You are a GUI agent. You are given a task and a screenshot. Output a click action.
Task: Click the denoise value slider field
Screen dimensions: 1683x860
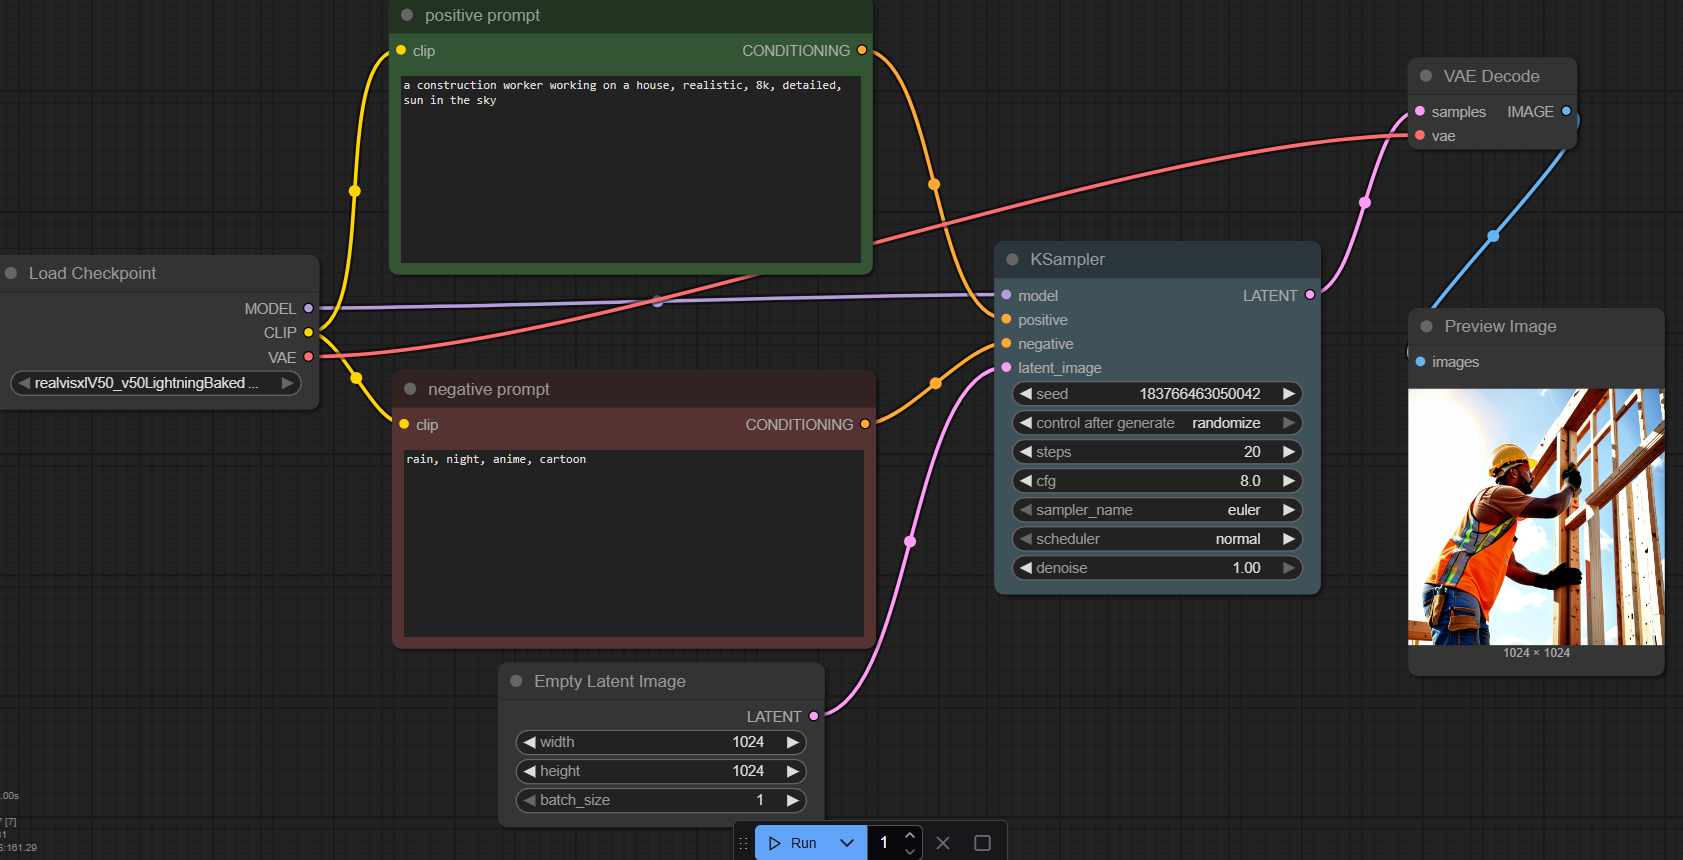[x=1157, y=568]
